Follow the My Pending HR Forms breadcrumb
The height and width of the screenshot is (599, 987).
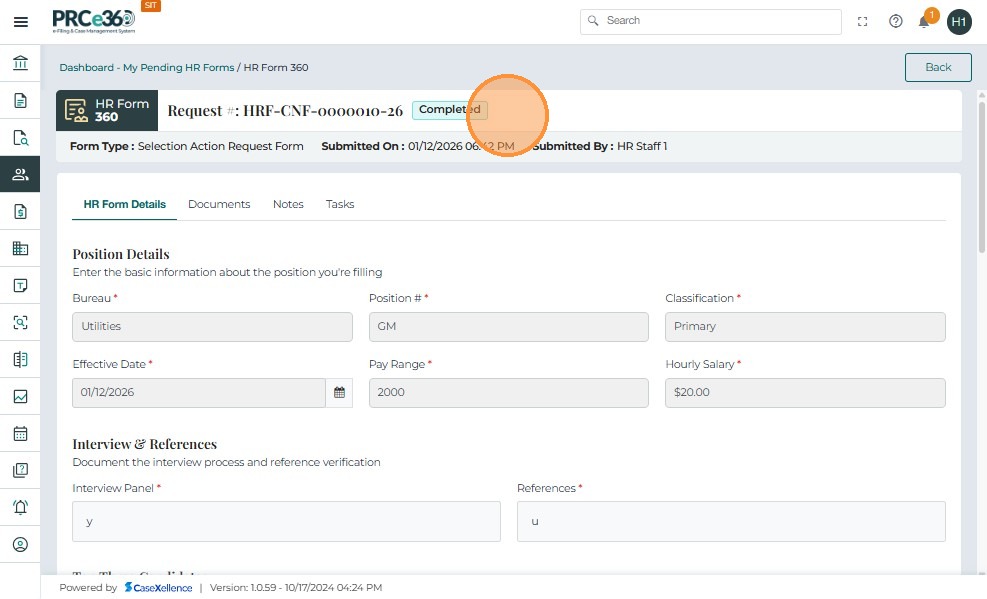tap(178, 68)
